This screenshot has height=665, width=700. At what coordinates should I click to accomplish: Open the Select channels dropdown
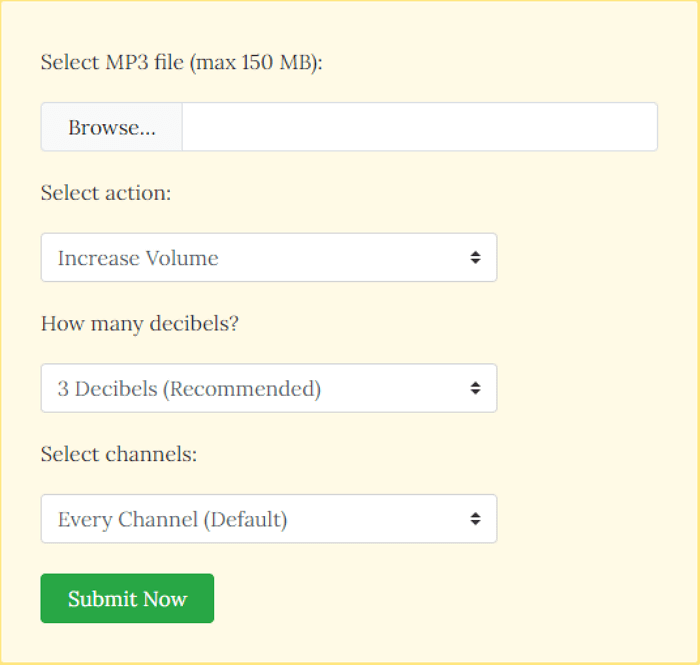coord(268,520)
